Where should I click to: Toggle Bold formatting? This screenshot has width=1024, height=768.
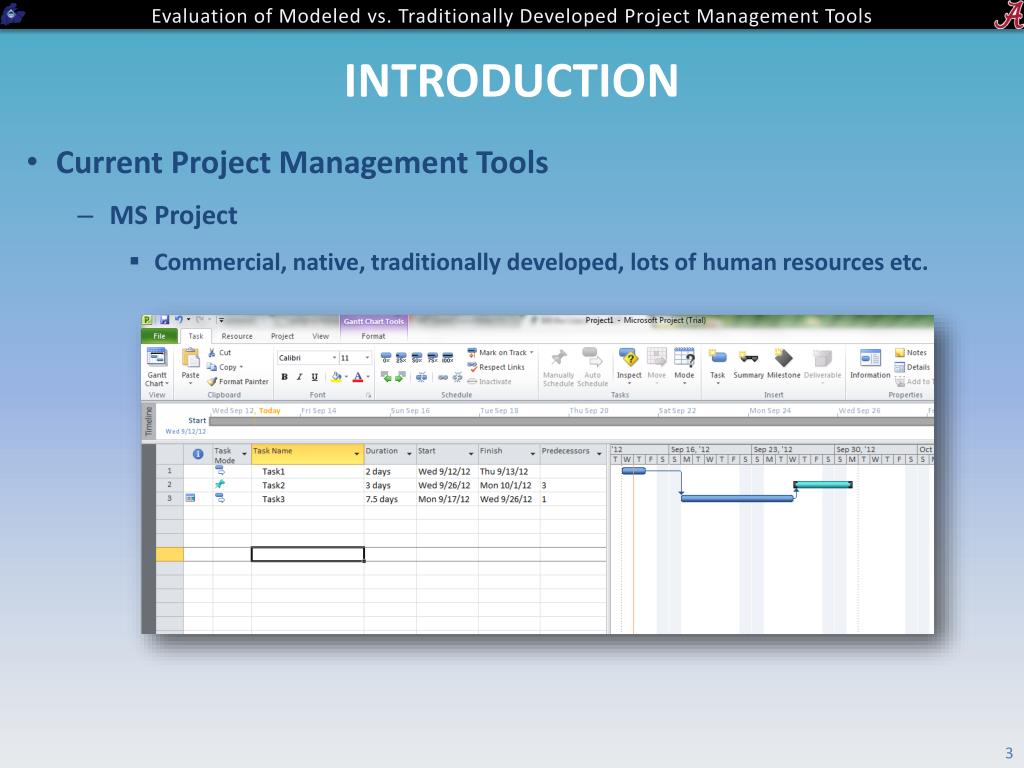(284, 377)
